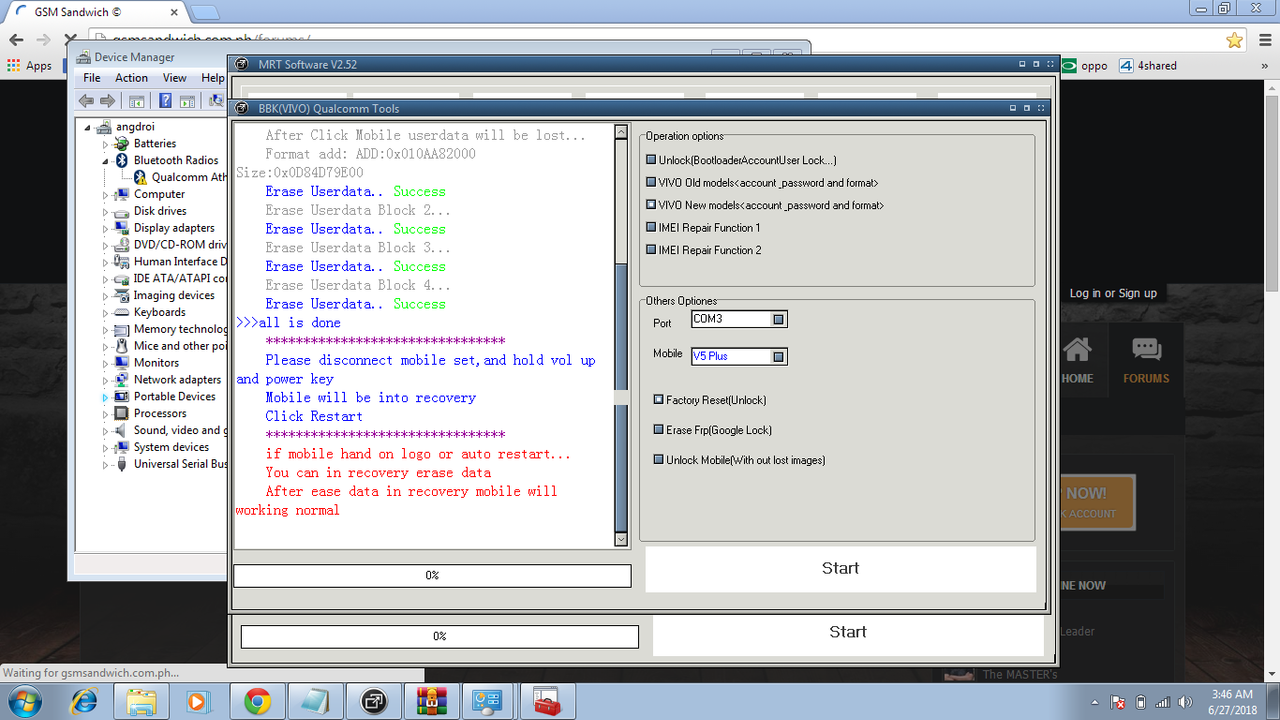
Task: Switch to Google Chrome taskbar icon
Action: pos(258,702)
